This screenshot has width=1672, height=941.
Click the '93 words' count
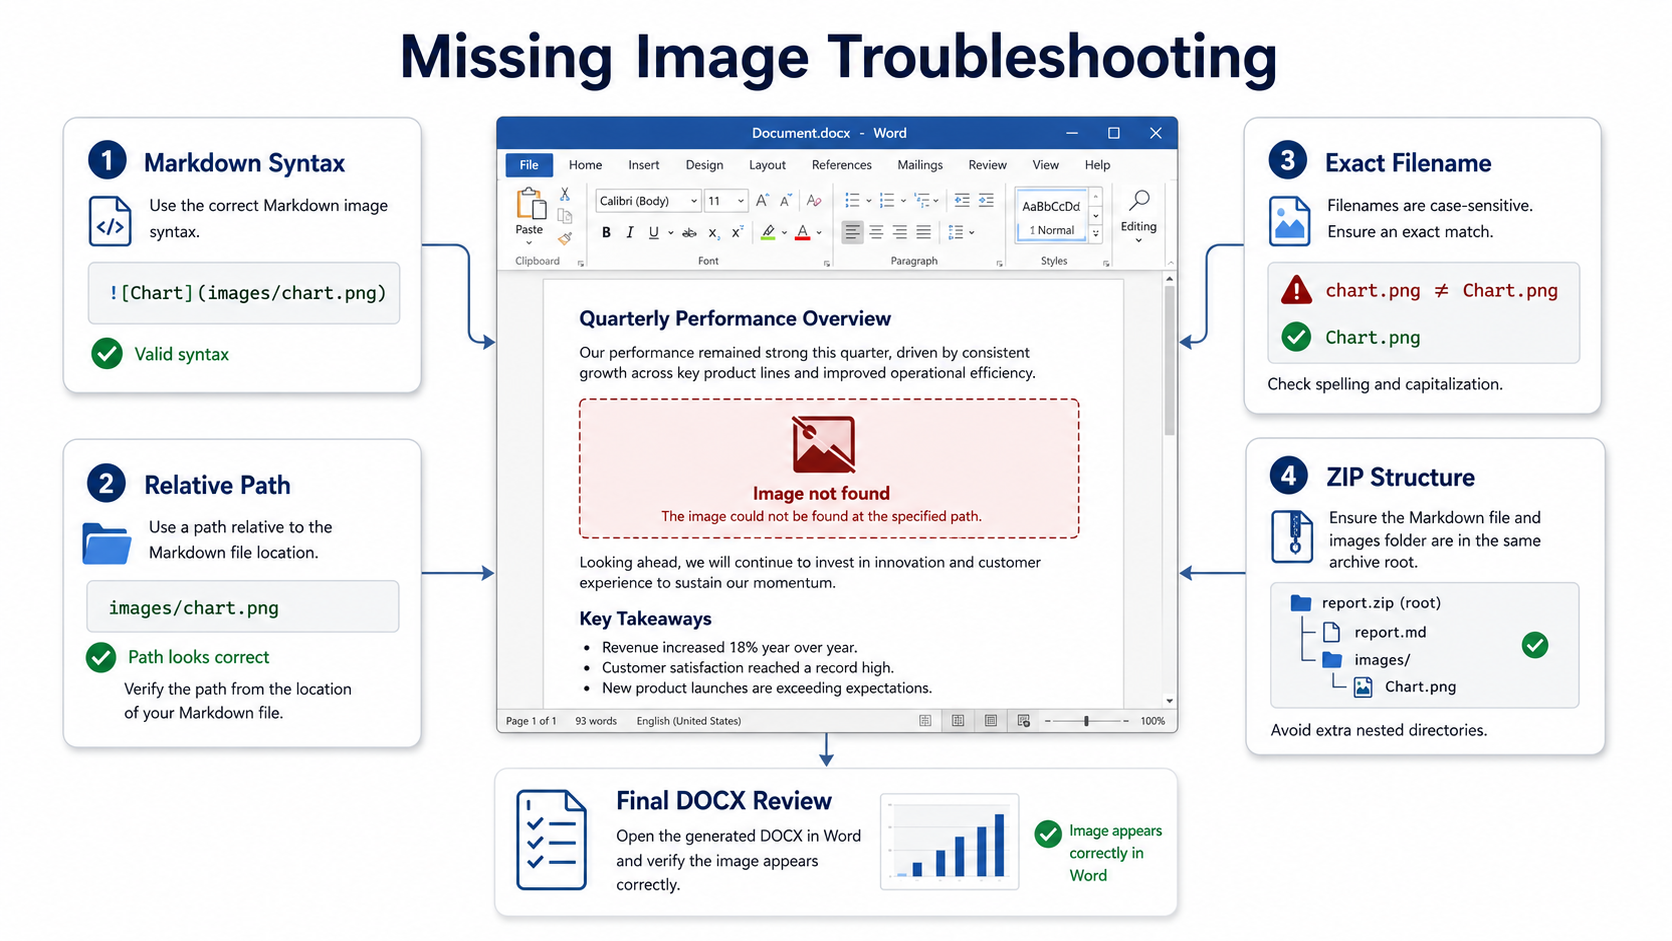596,721
